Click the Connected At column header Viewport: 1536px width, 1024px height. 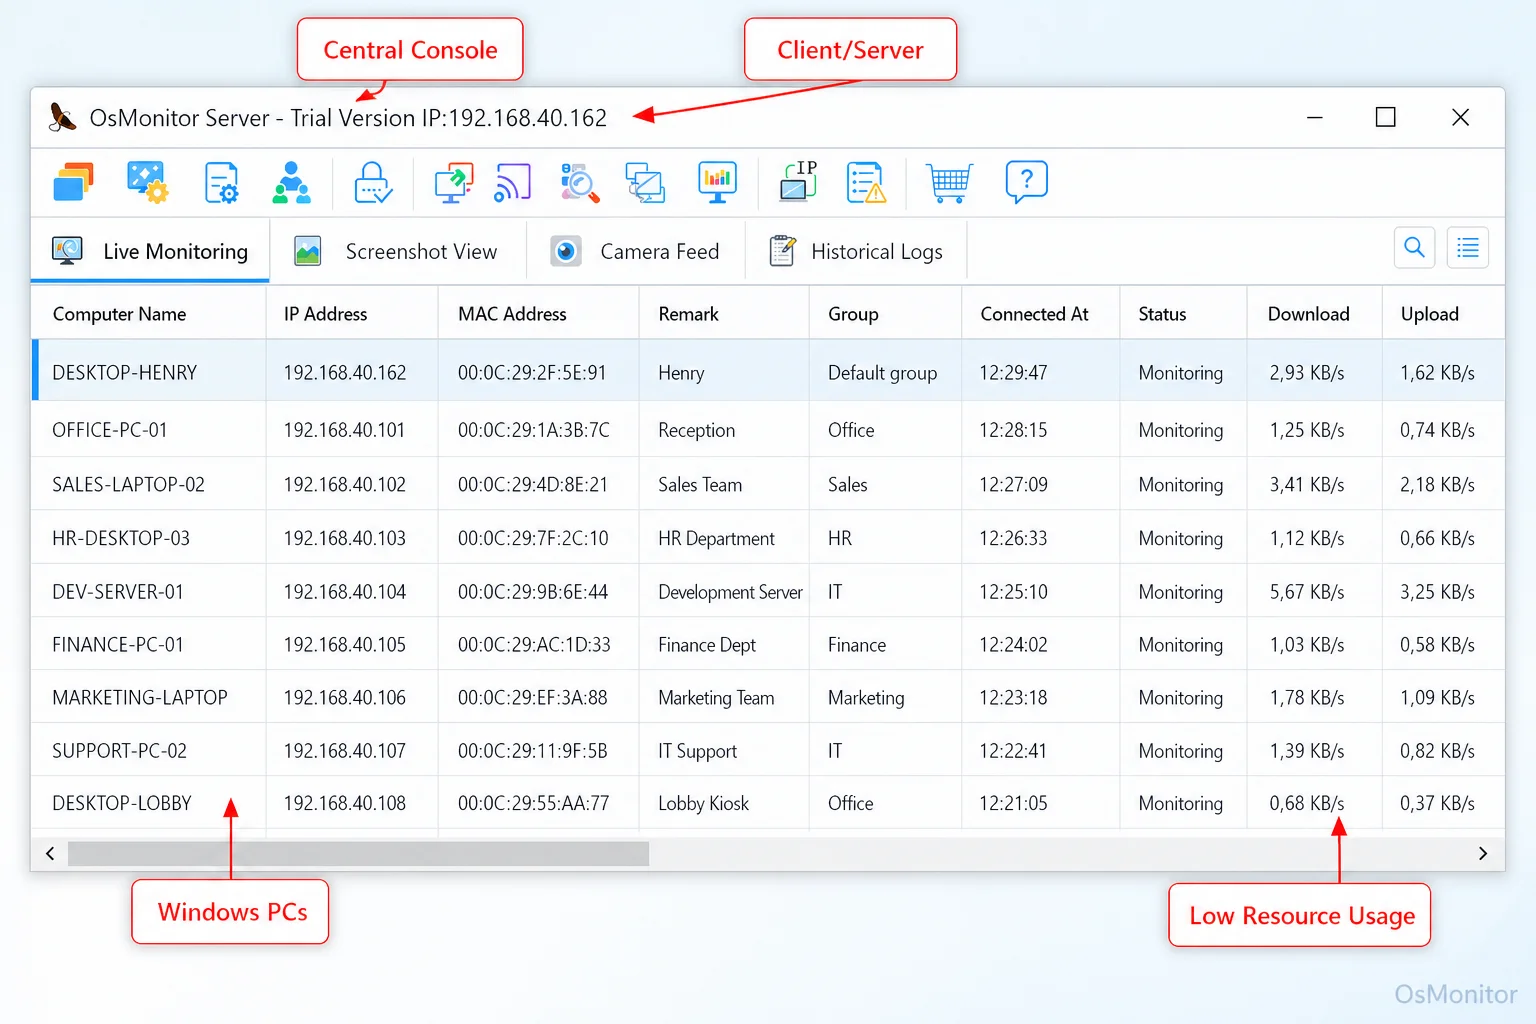tap(1041, 314)
